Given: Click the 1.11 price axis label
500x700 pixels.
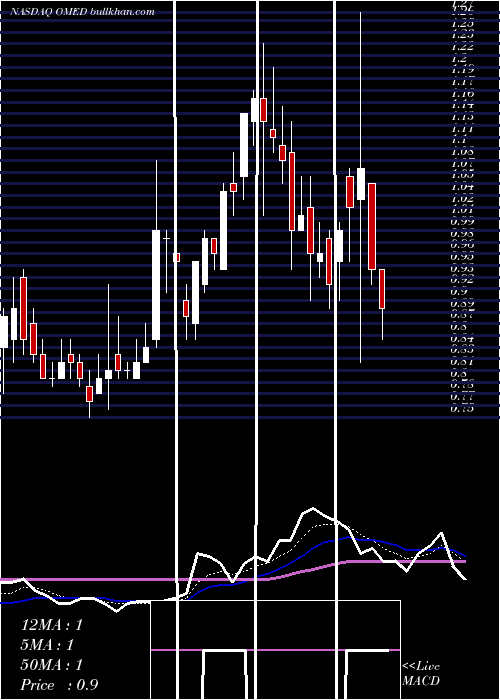Looking at the screenshot, I should coord(462,129).
